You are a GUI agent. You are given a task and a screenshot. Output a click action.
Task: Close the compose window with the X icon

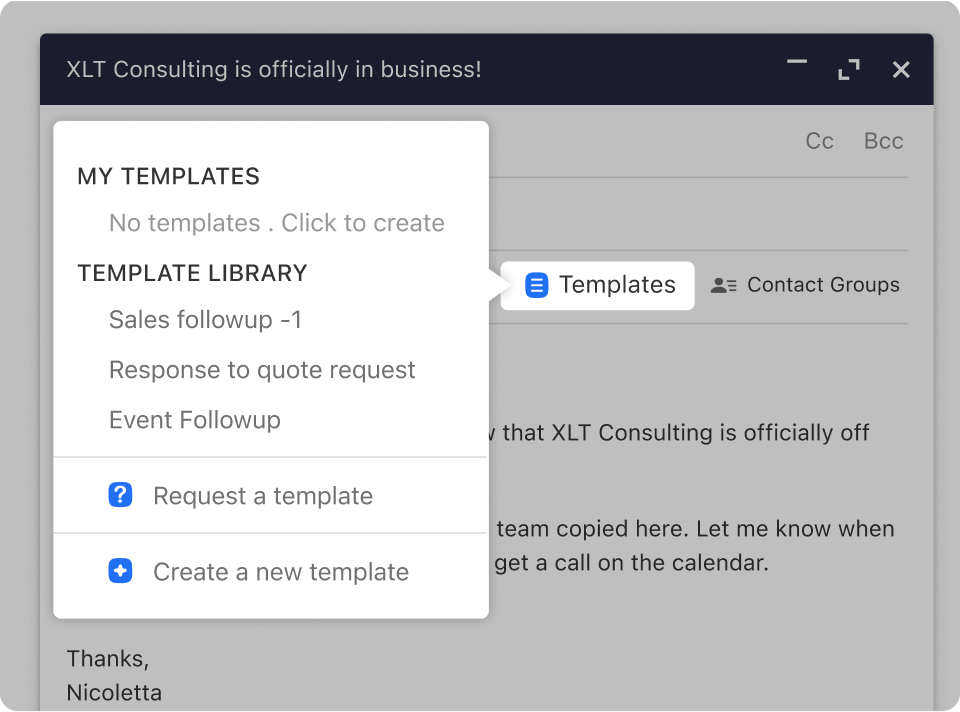[x=901, y=69]
